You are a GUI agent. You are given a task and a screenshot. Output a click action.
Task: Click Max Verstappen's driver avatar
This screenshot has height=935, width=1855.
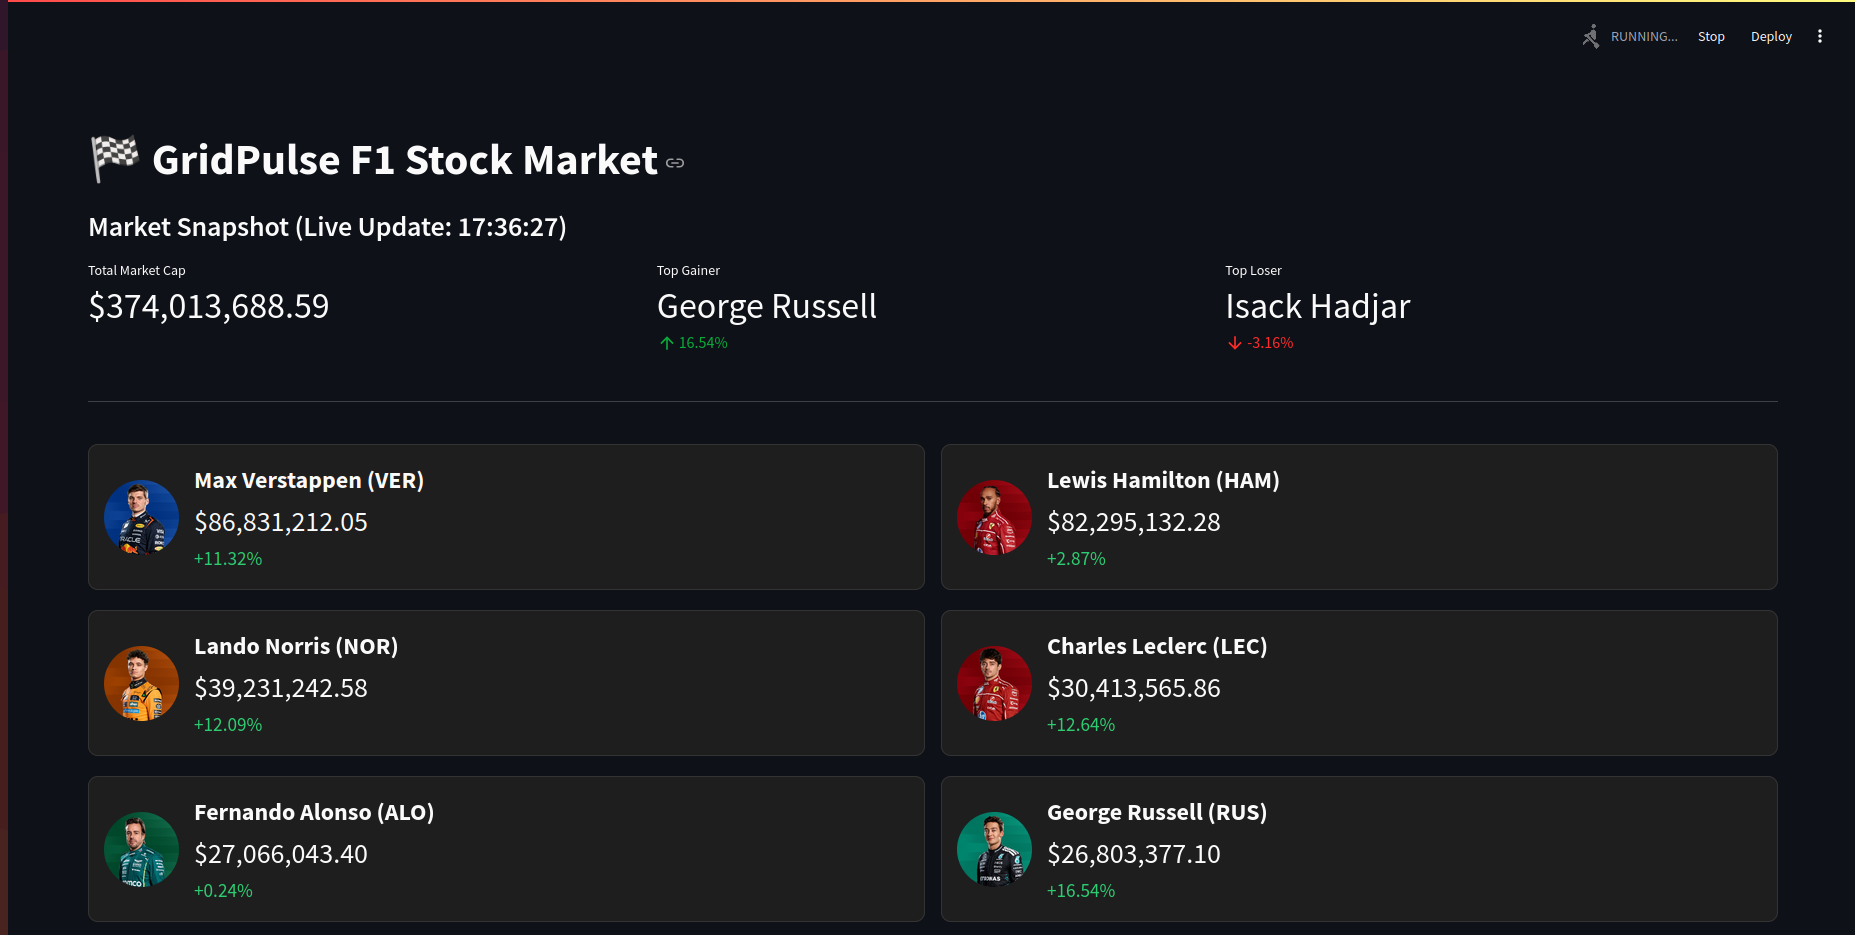coord(141,517)
